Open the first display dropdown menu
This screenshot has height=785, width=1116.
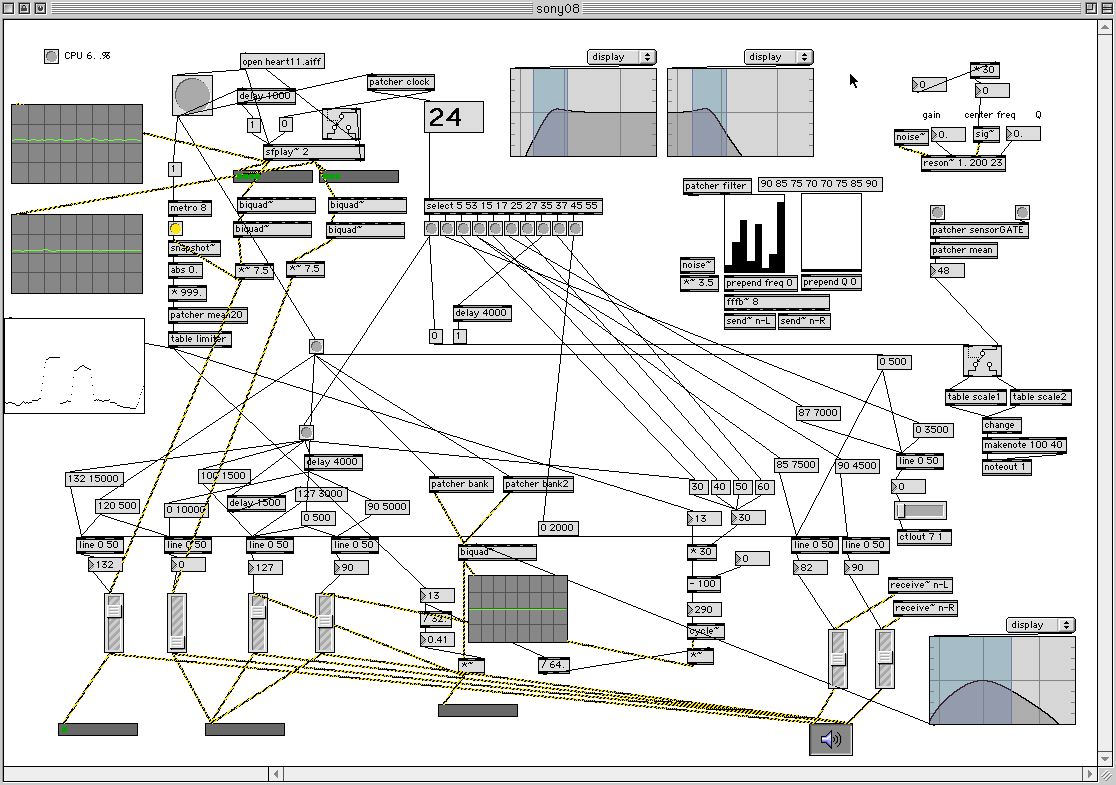point(621,57)
